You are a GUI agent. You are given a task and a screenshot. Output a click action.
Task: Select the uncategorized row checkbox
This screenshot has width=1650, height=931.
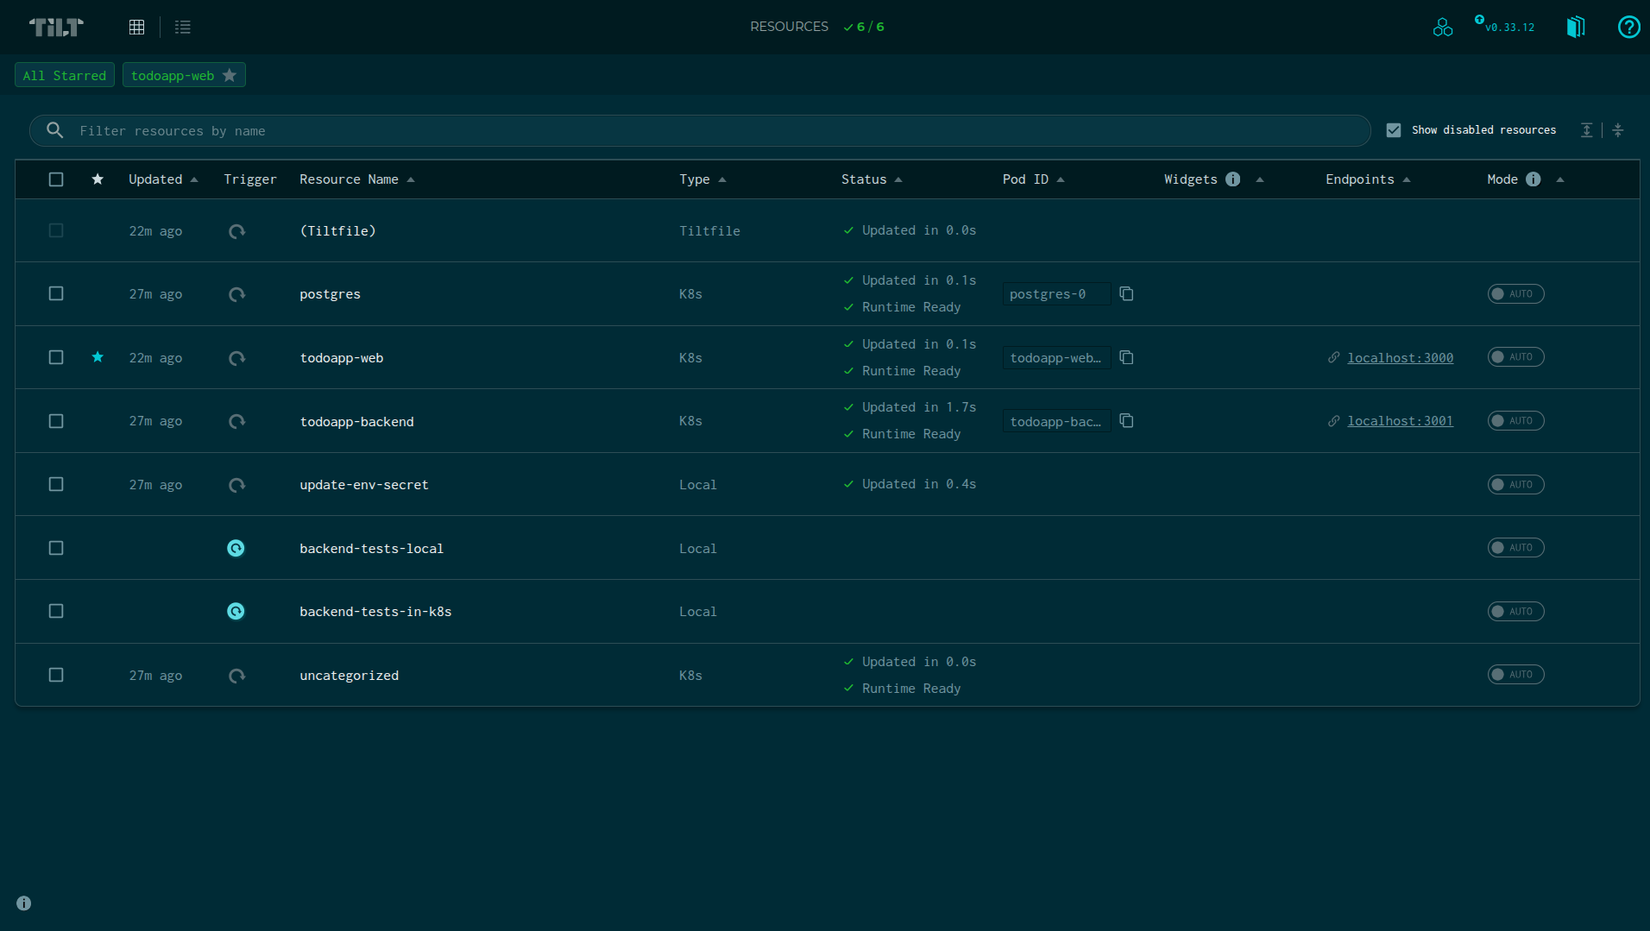(56, 675)
